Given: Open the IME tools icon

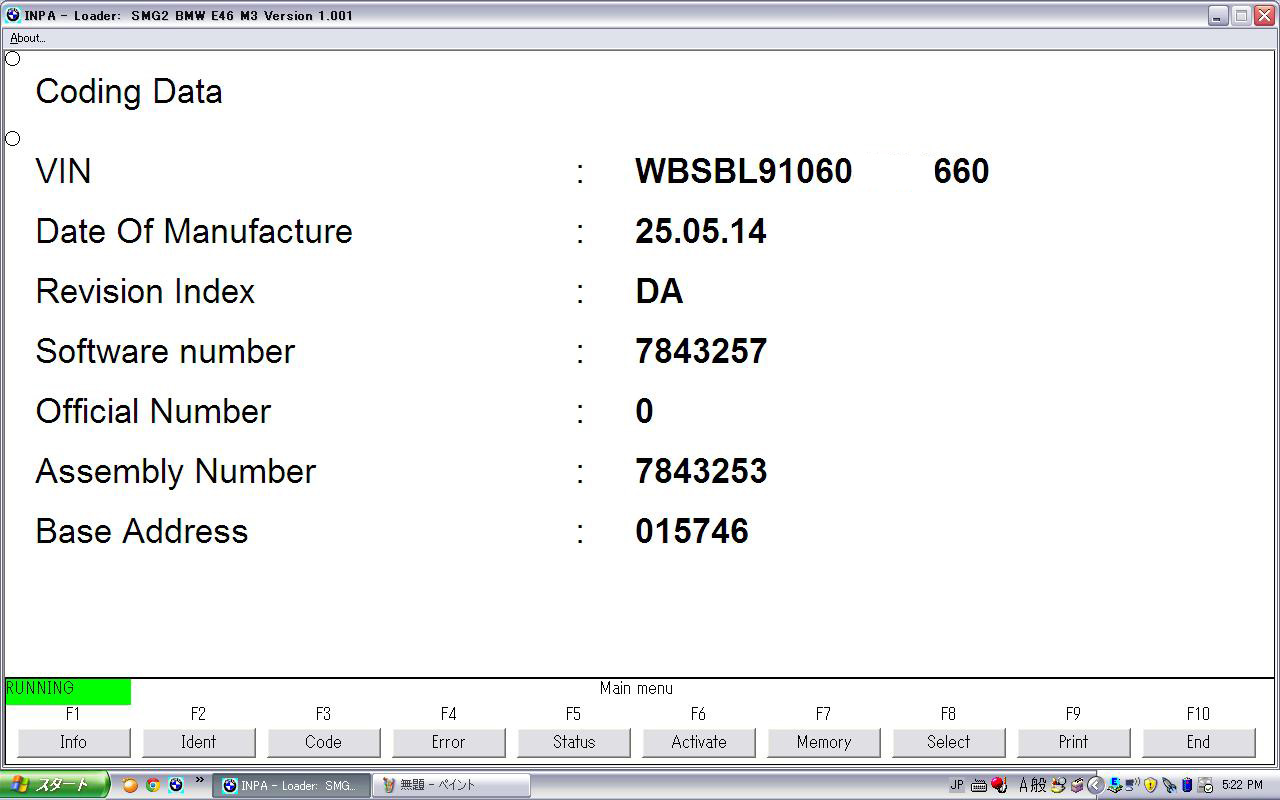Looking at the screenshot, I should [1057, 785].
